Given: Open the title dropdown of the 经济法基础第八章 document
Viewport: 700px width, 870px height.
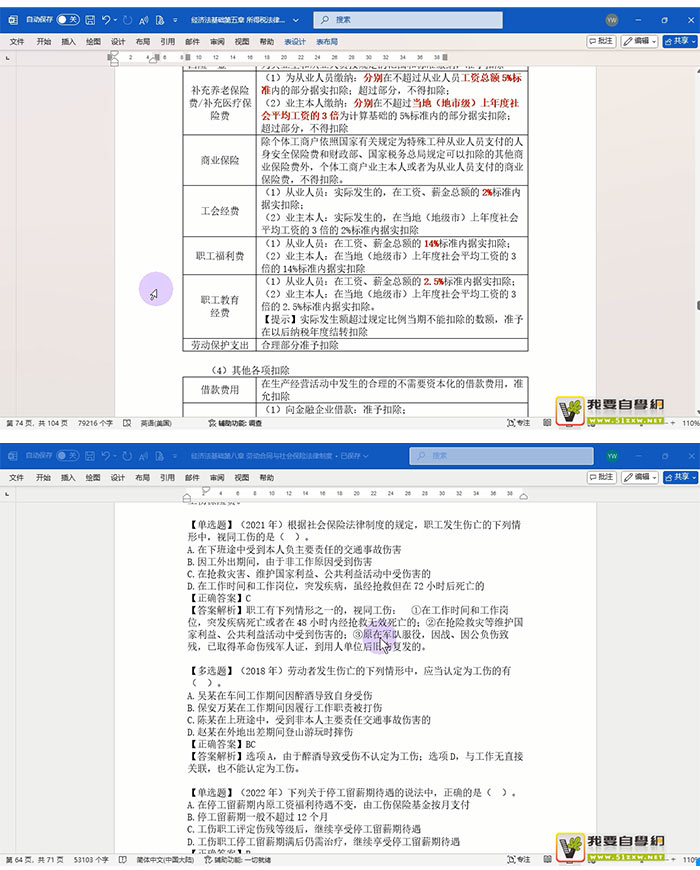Looking at the screenshot, I should click(366, 456).
